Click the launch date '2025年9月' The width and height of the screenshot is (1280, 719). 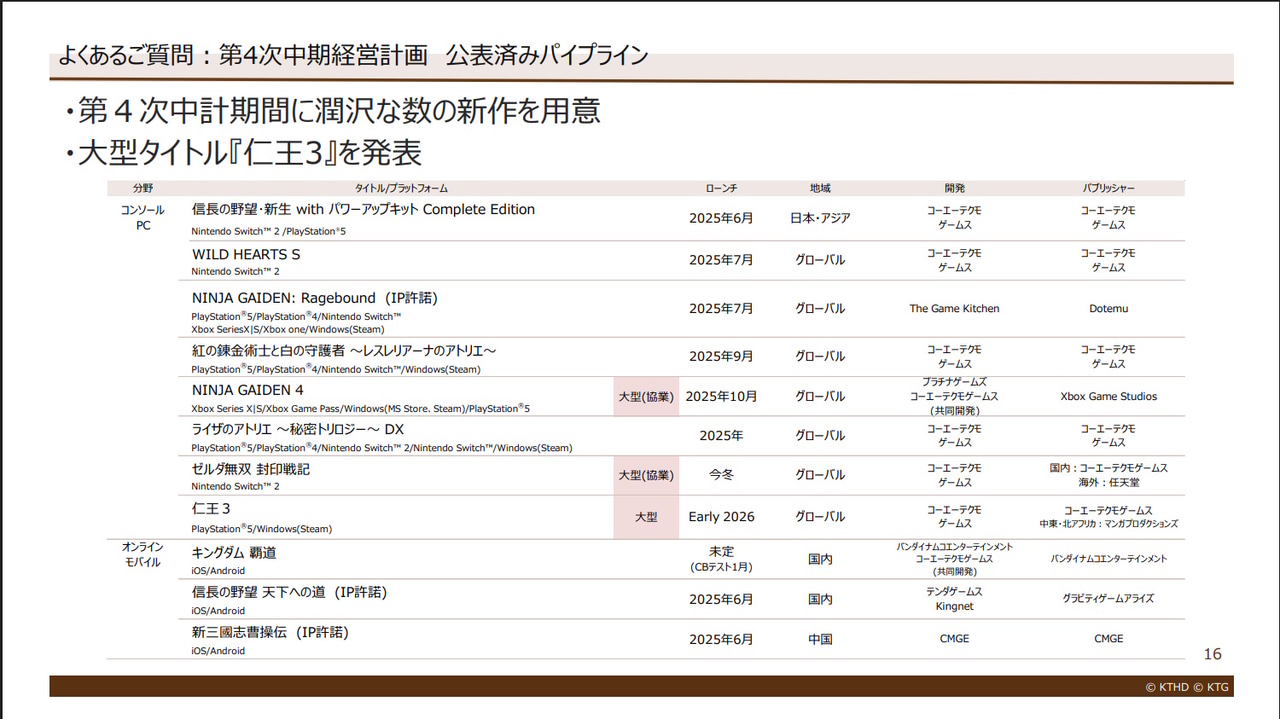tap(721, 356)
